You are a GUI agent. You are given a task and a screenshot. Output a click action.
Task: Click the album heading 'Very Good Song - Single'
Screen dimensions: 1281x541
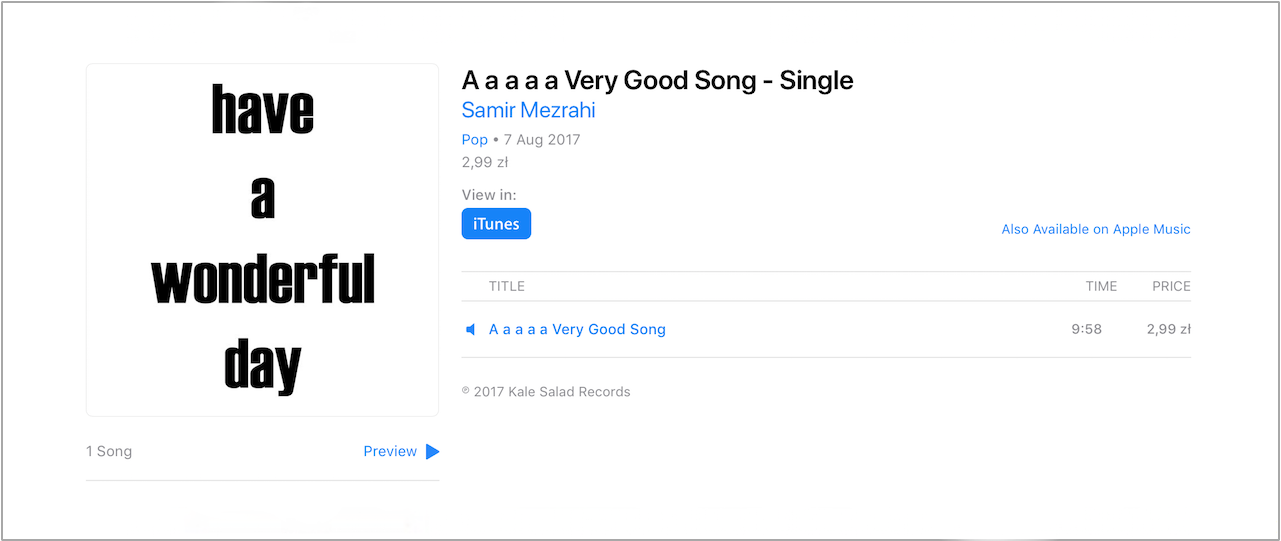click(x=657, y=81)
